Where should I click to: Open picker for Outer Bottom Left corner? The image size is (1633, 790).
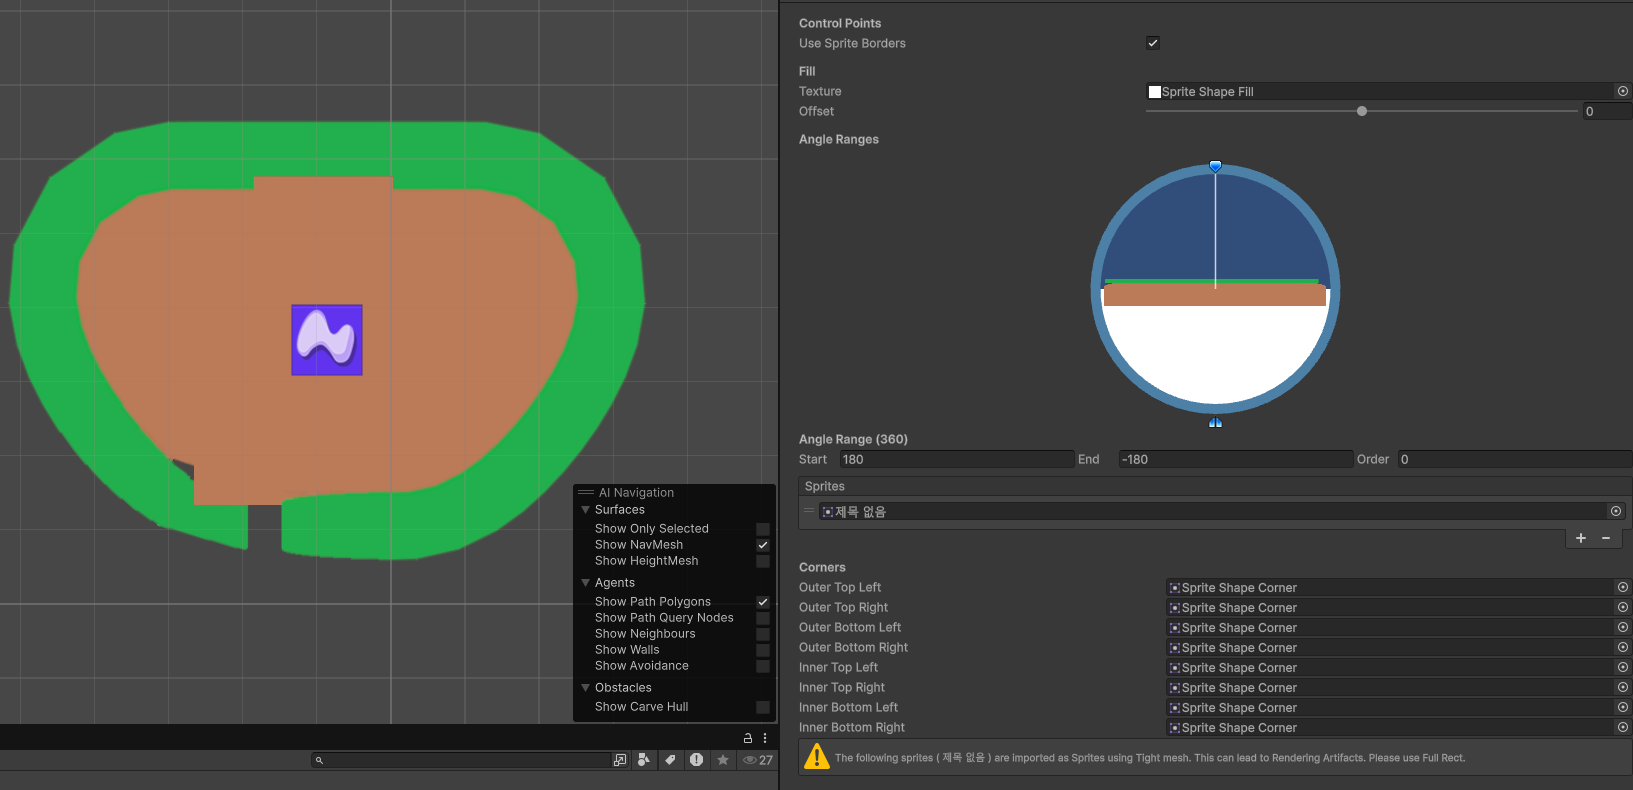pos(1623,627)
